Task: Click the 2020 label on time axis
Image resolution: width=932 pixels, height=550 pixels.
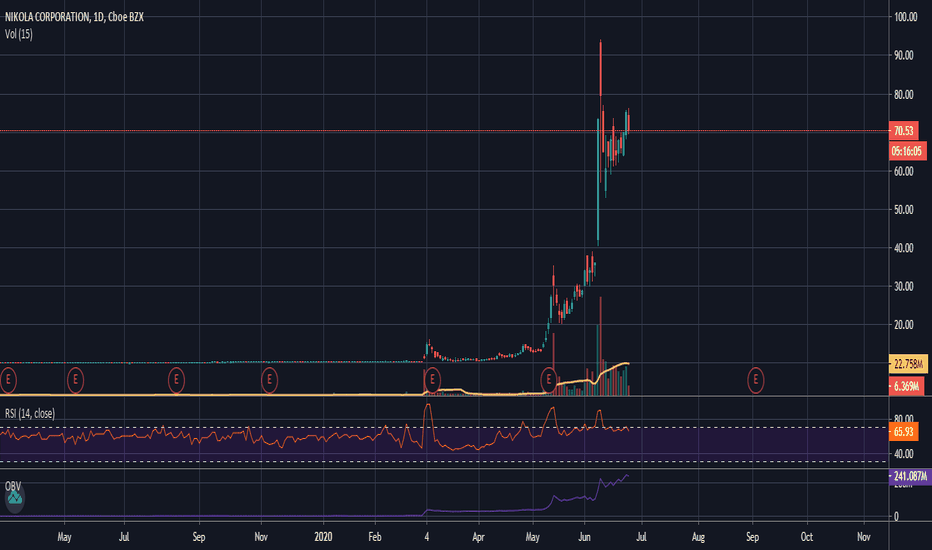Action: [323, 536]
